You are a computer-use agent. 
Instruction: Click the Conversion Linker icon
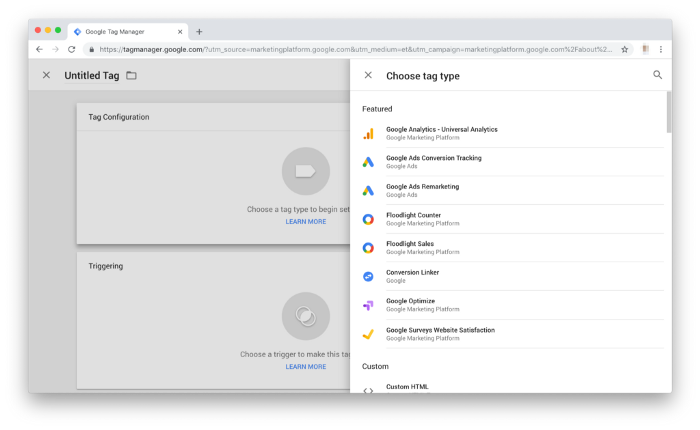(x=368, y=276)
